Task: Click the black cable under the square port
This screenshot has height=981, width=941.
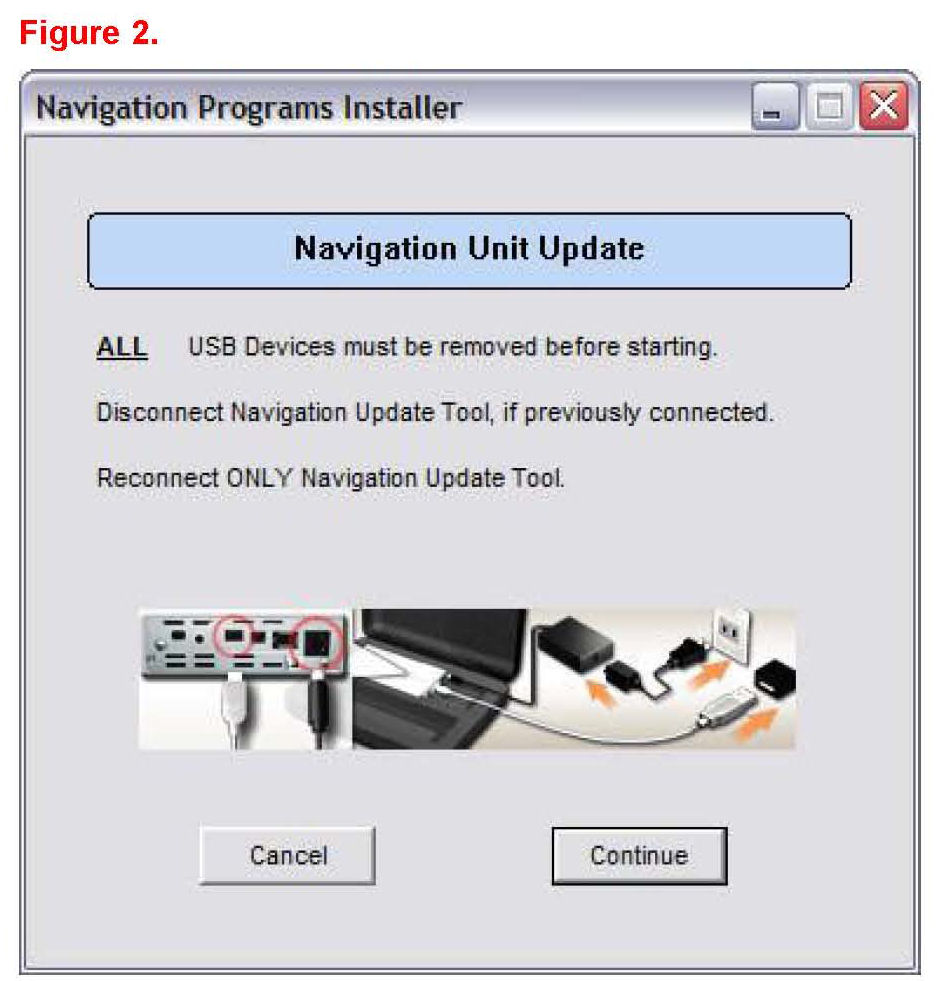Action: (x=318, y=710)
